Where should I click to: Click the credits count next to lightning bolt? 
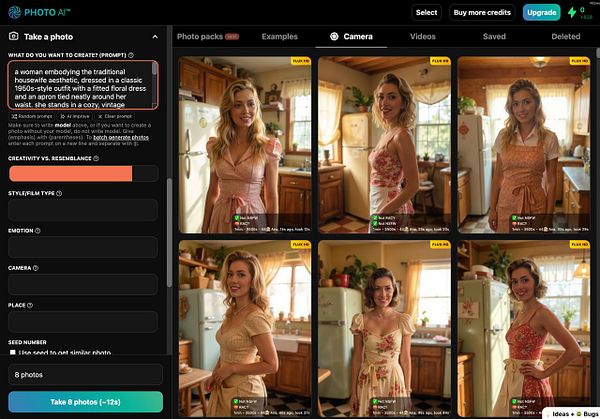pyautogui.click(x=582, y=10)
